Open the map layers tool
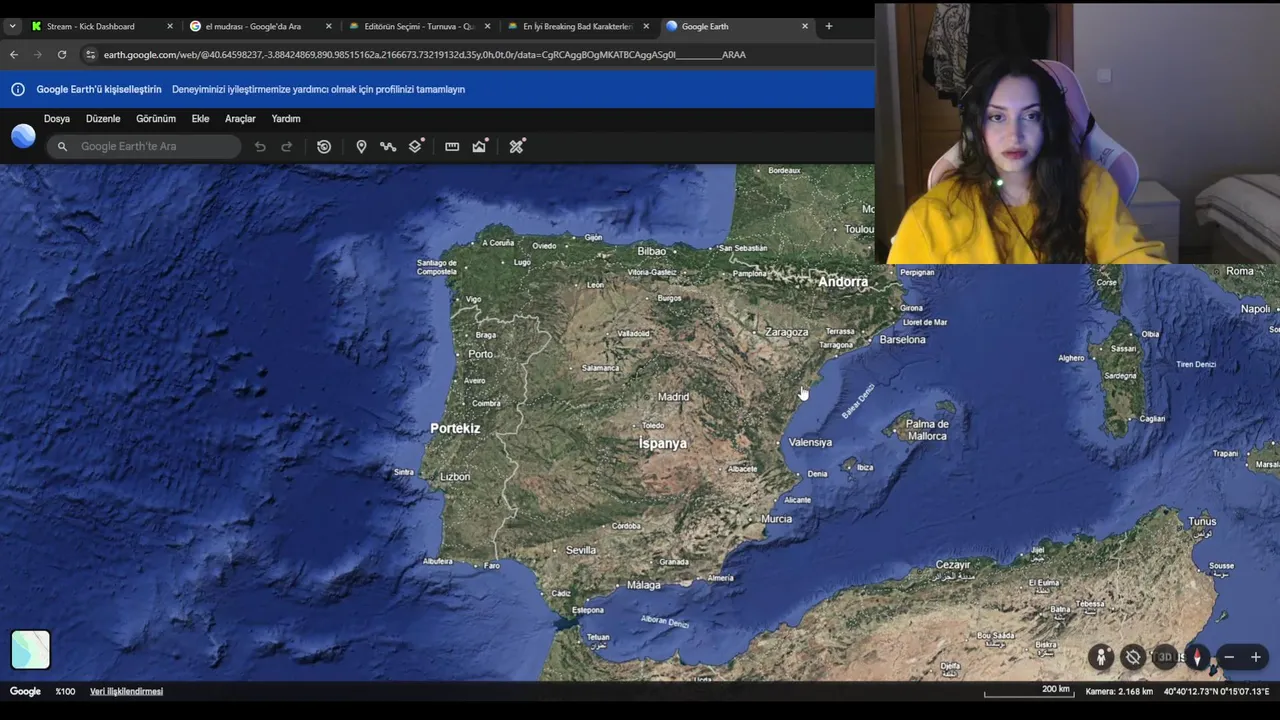 click(416, 146)
